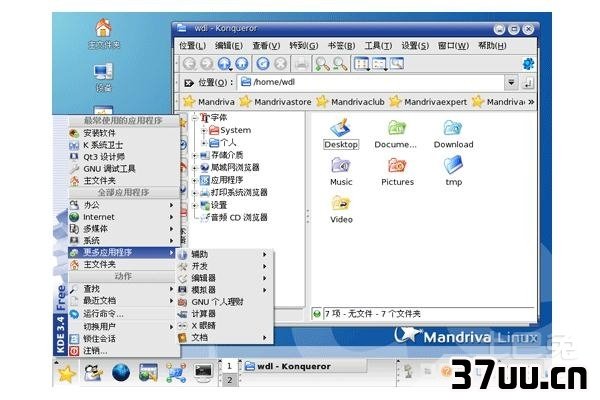600x400 pixels.
Task: Open the computer desktop icon
Action: point(103,77)
